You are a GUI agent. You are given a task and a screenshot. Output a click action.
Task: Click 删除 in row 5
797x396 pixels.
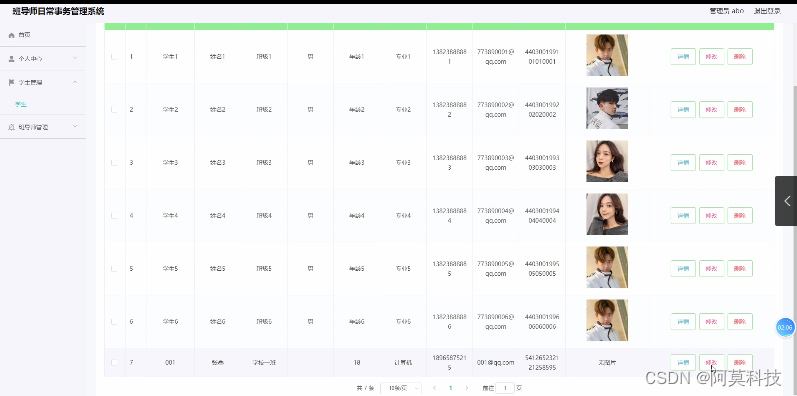point(740,268)
